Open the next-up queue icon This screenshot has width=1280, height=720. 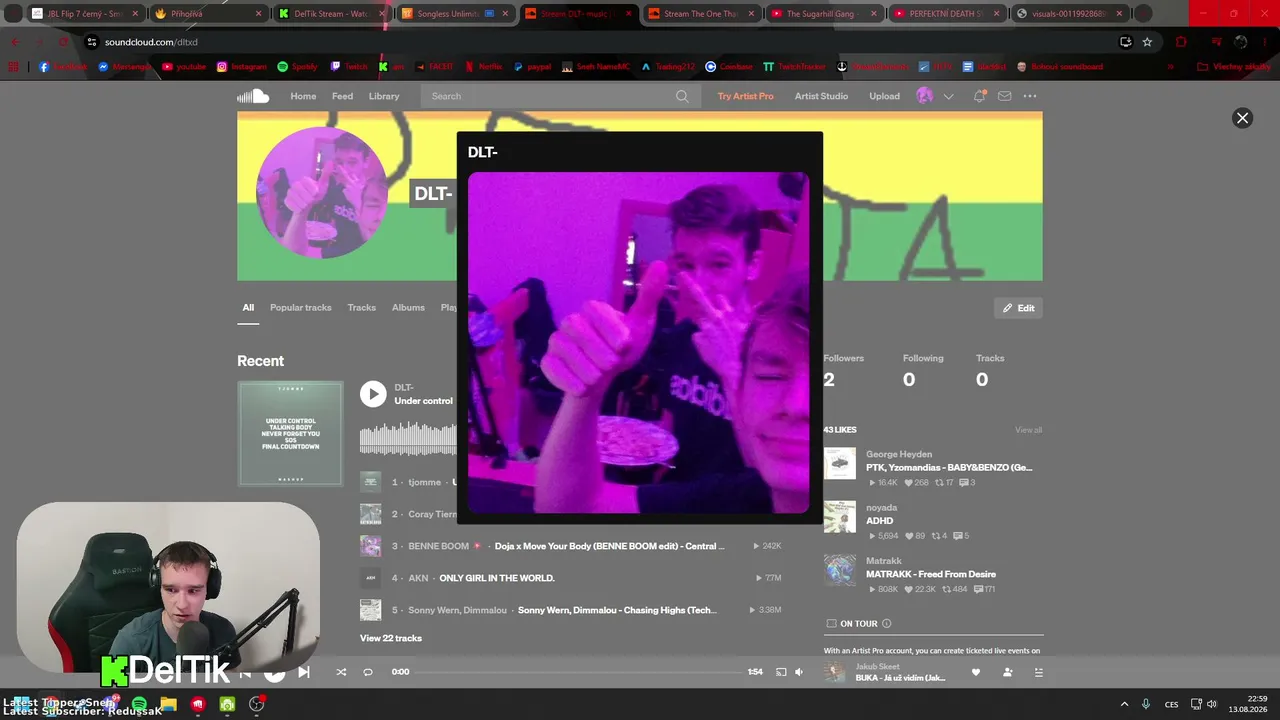[x=1038, y=672]
